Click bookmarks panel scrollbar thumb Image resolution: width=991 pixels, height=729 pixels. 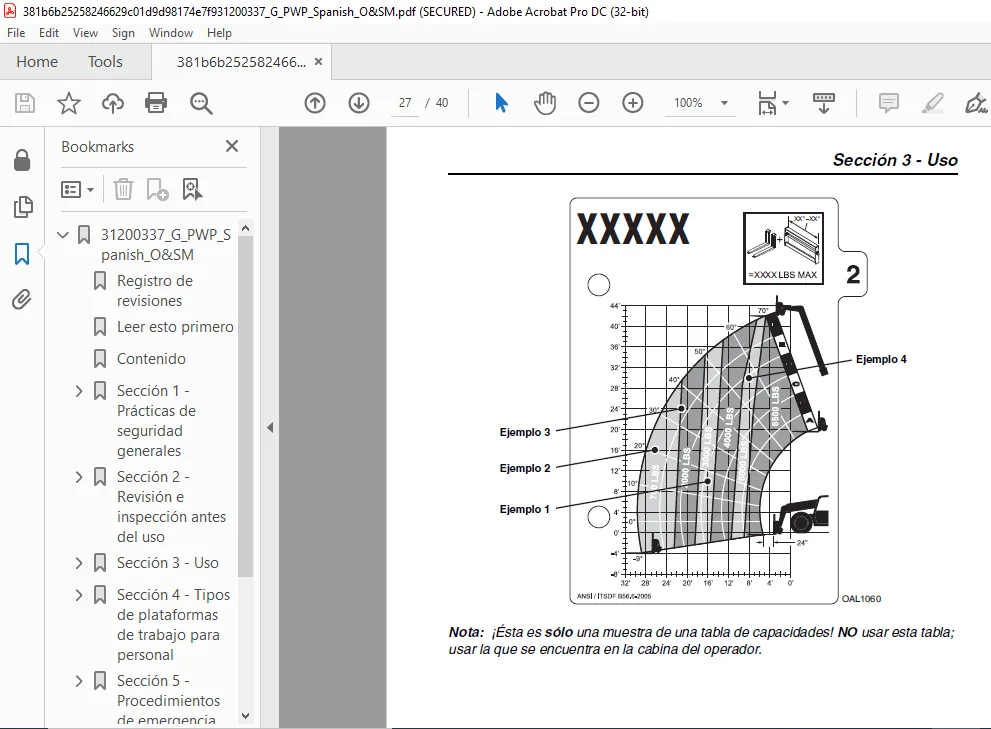click(x=246, y=406)
